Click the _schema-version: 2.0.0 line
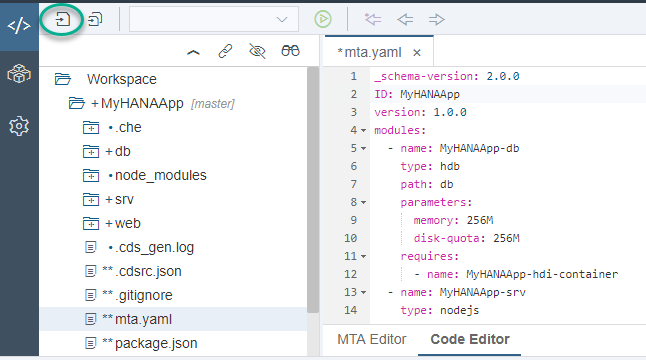This screenshot has width=646, height=360. tap(447, 76)
